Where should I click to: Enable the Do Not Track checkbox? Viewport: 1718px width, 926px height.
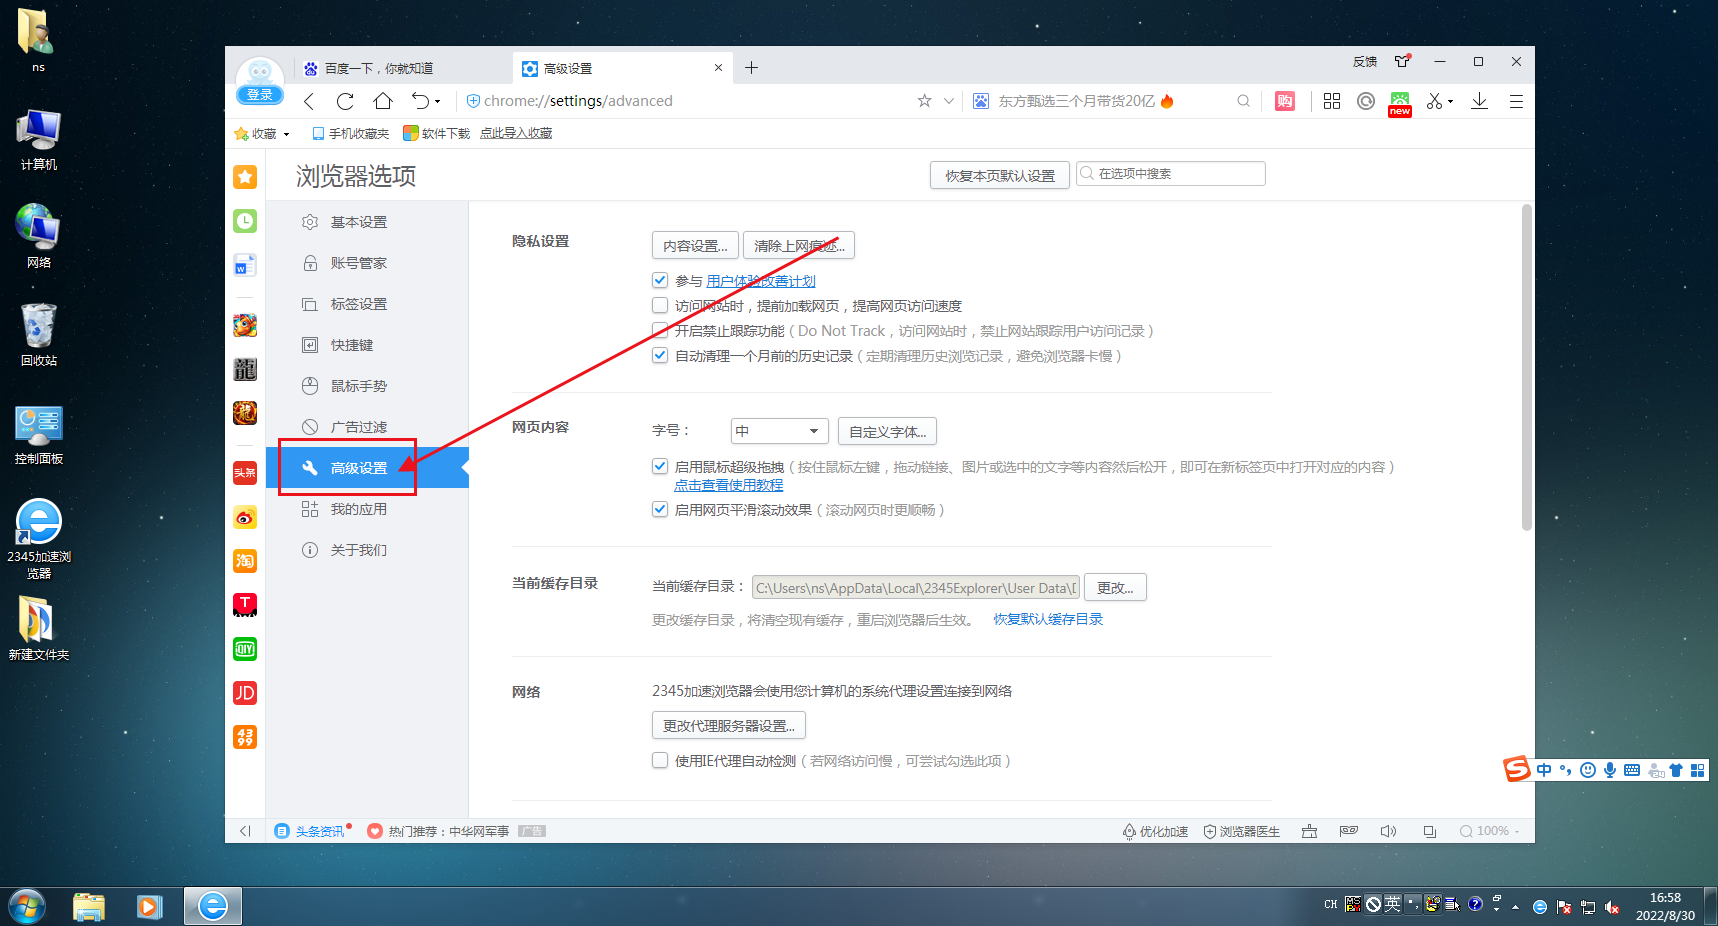660,330
